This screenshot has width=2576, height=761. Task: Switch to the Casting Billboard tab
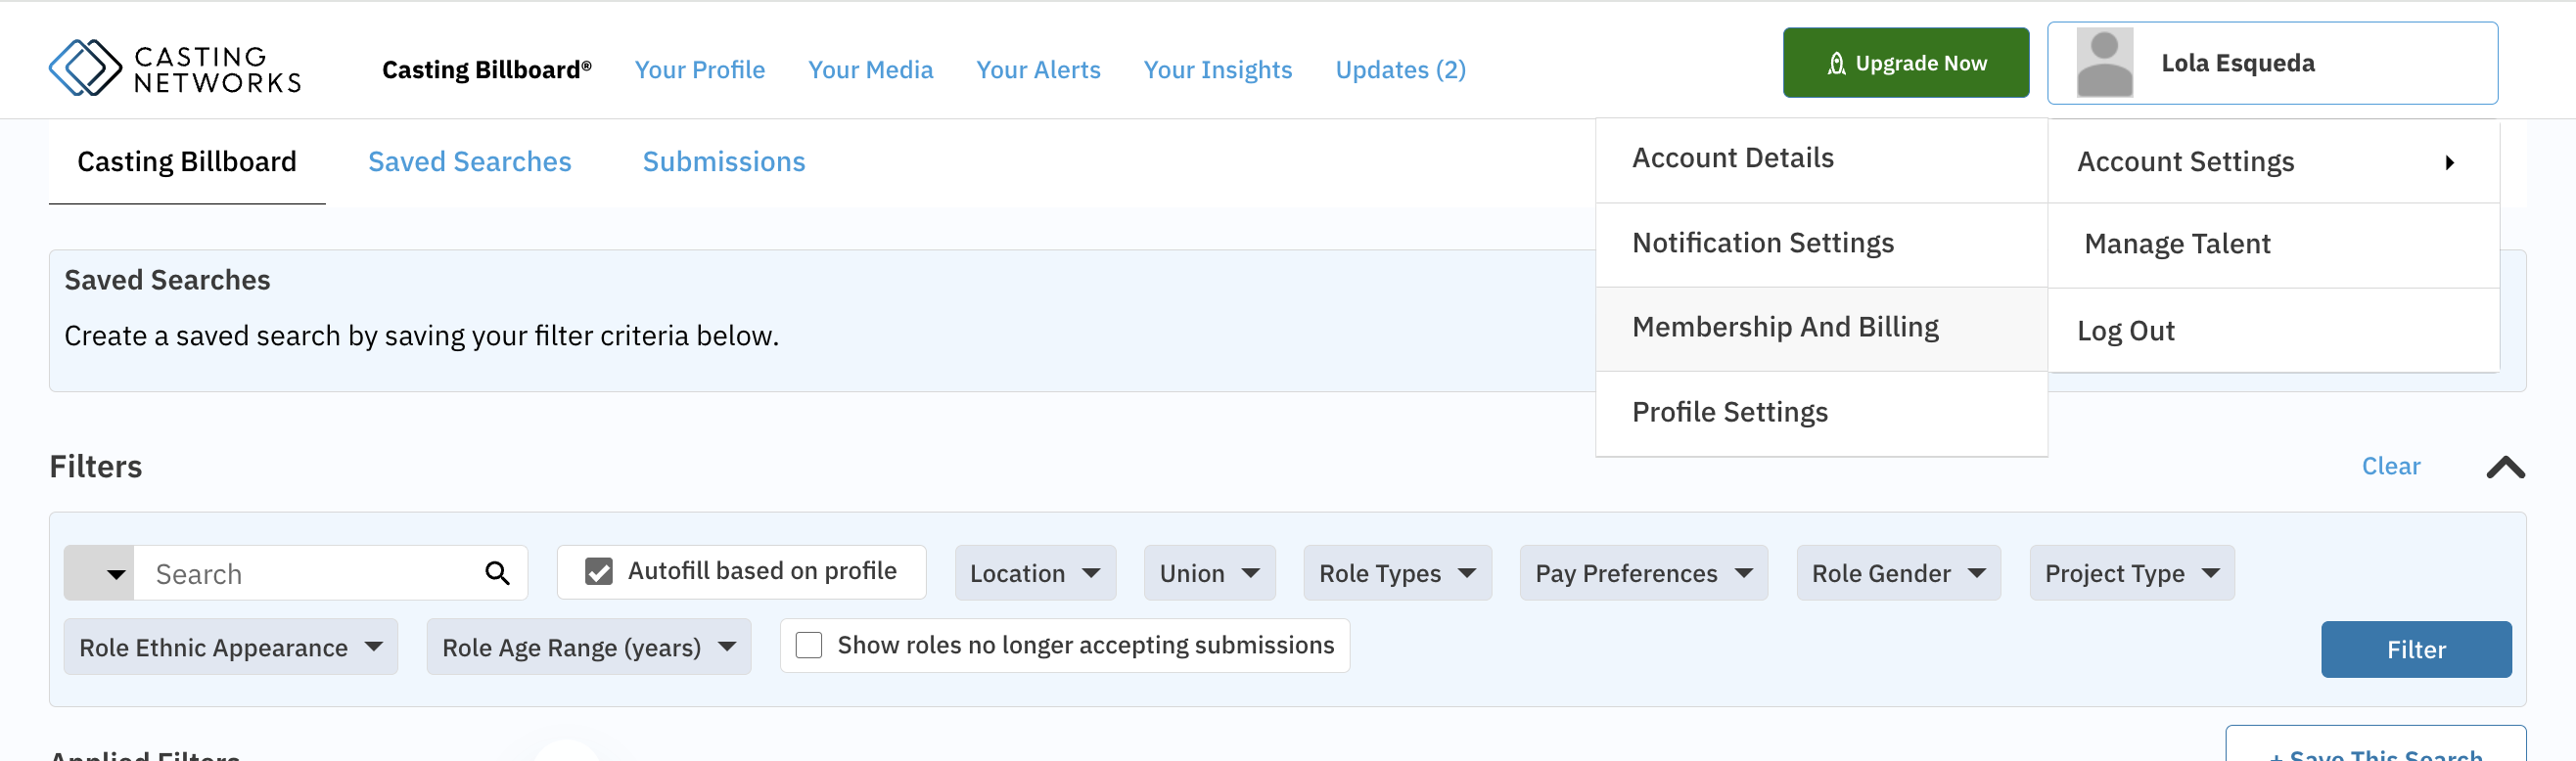[x=187, y=161]
